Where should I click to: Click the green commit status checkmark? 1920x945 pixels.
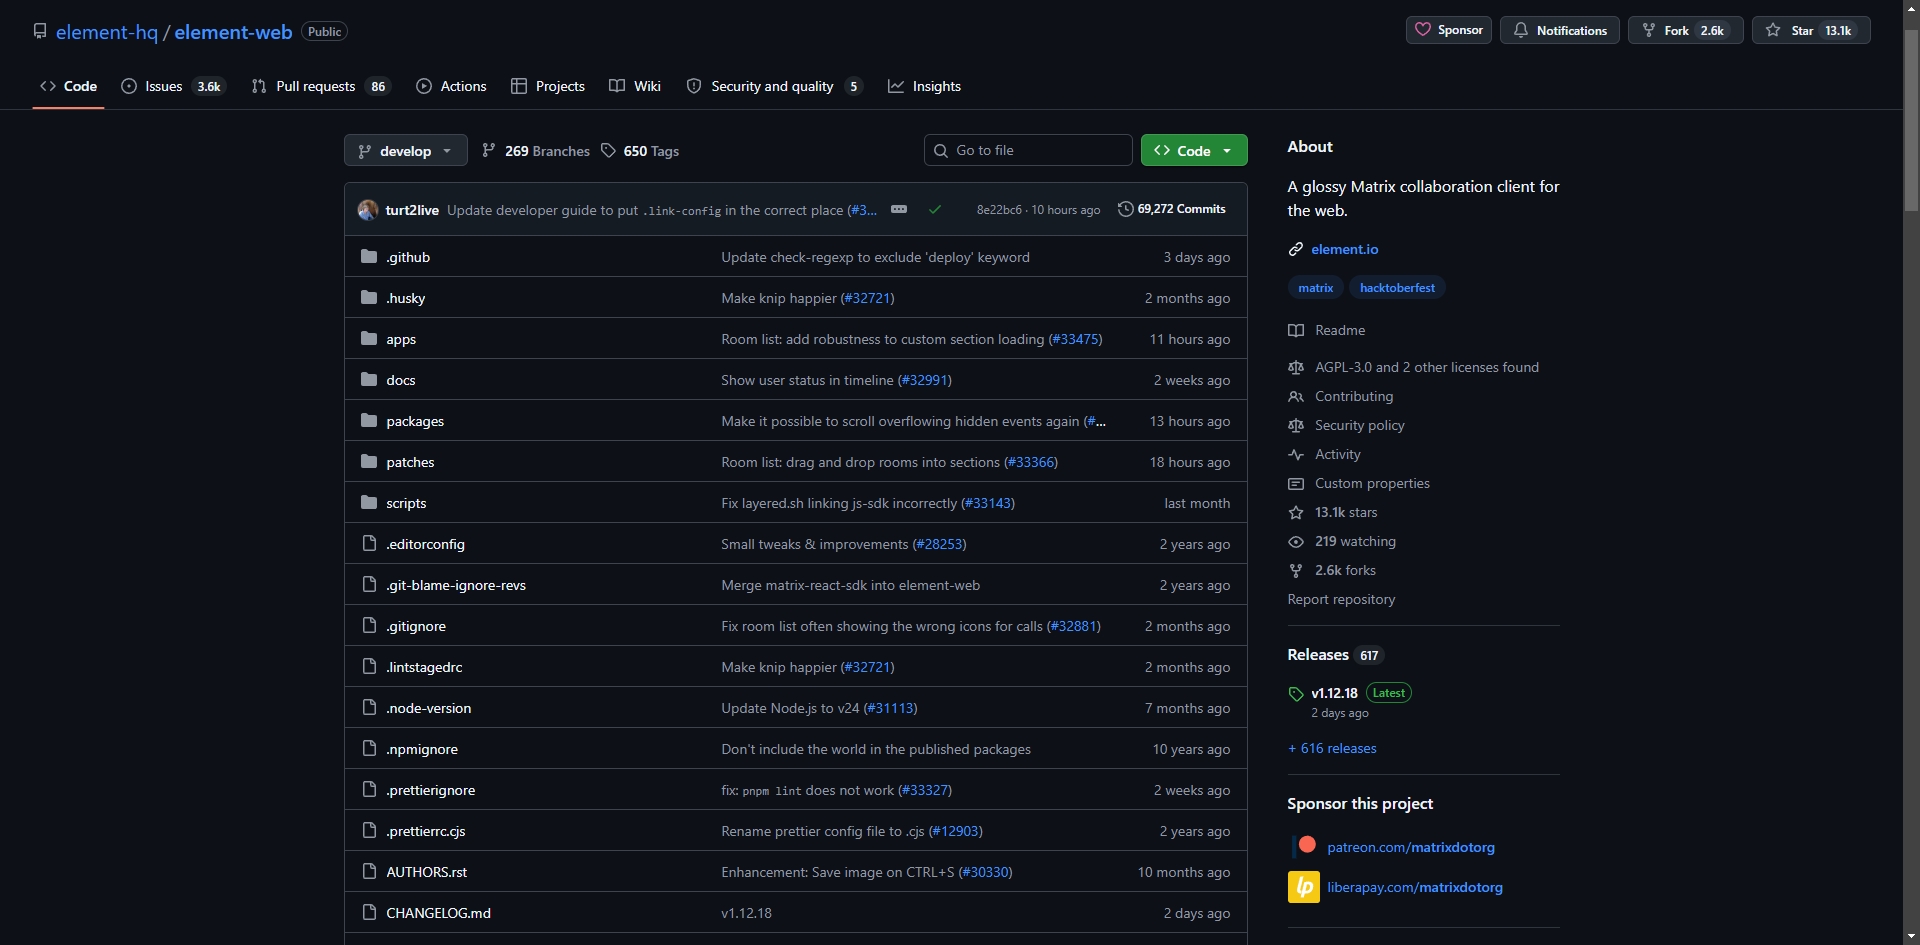(x=935, y=210)
